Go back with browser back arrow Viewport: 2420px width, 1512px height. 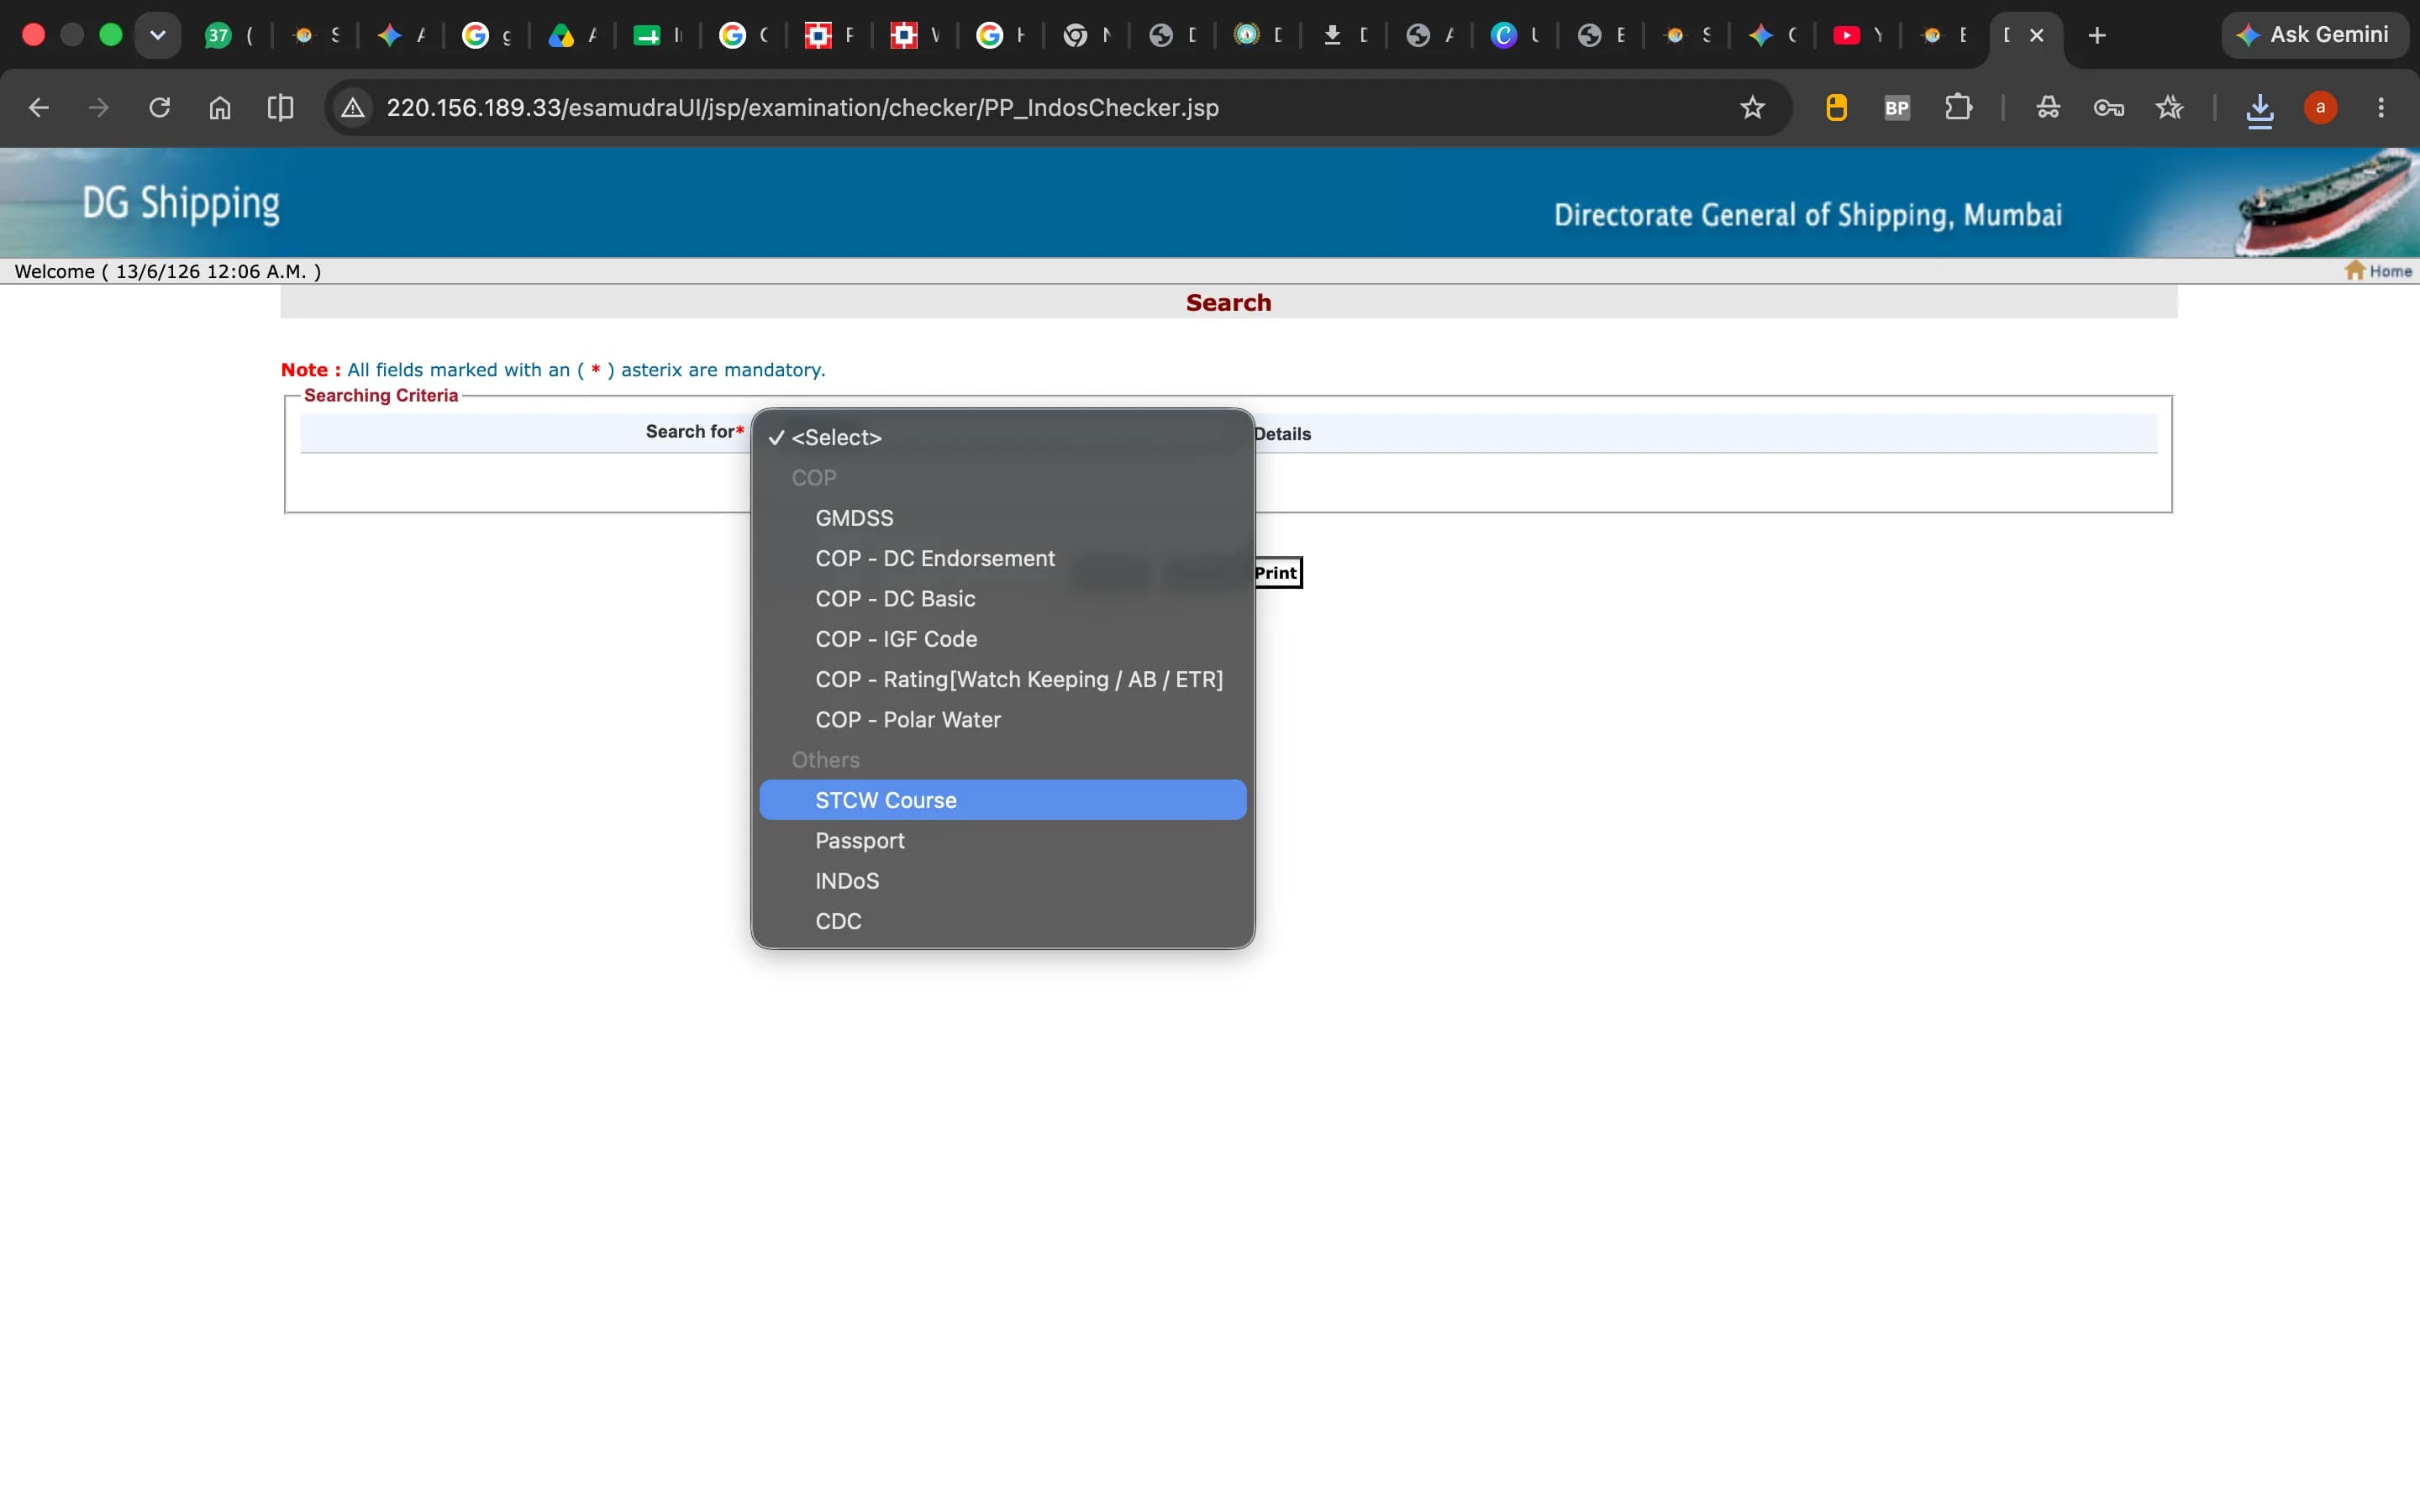click(38, 107)
